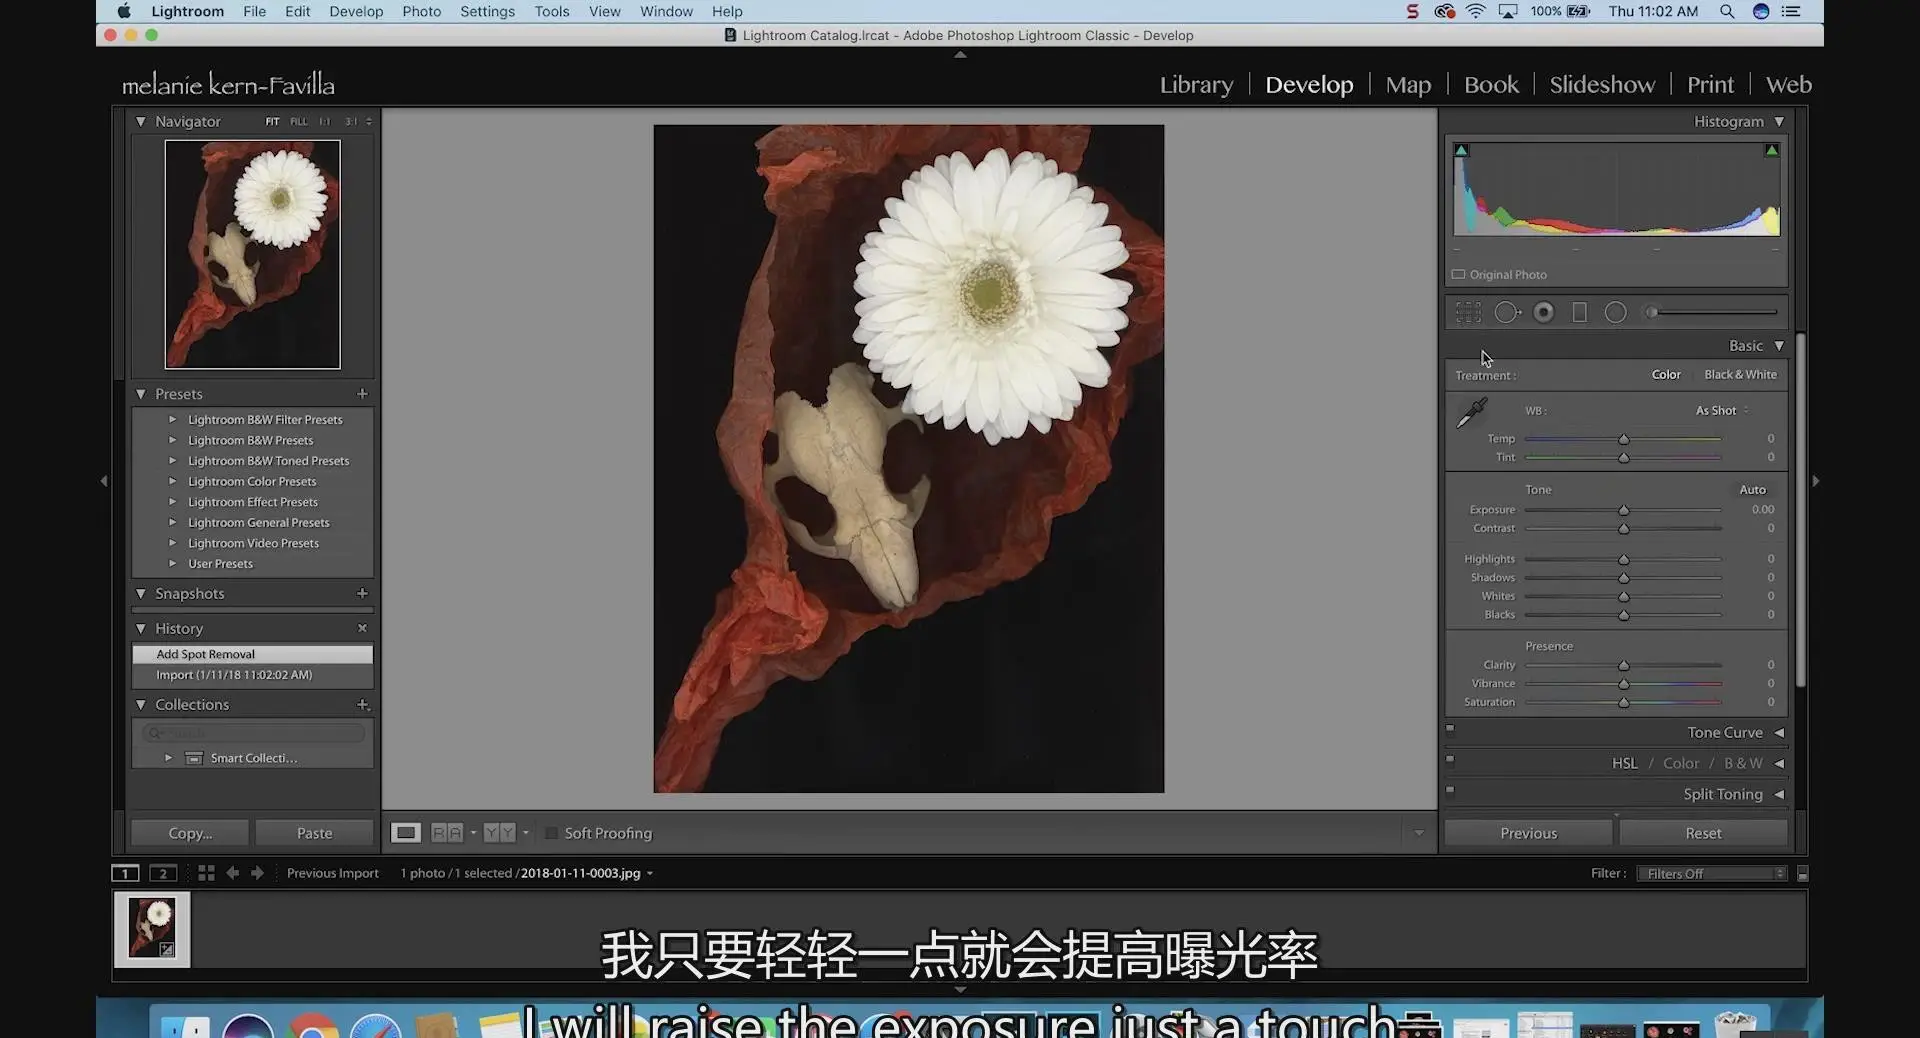Collapse the Navigator panel
Image resolution: width=1920 pixels, height=1038 pixels.
pos(140,122)
